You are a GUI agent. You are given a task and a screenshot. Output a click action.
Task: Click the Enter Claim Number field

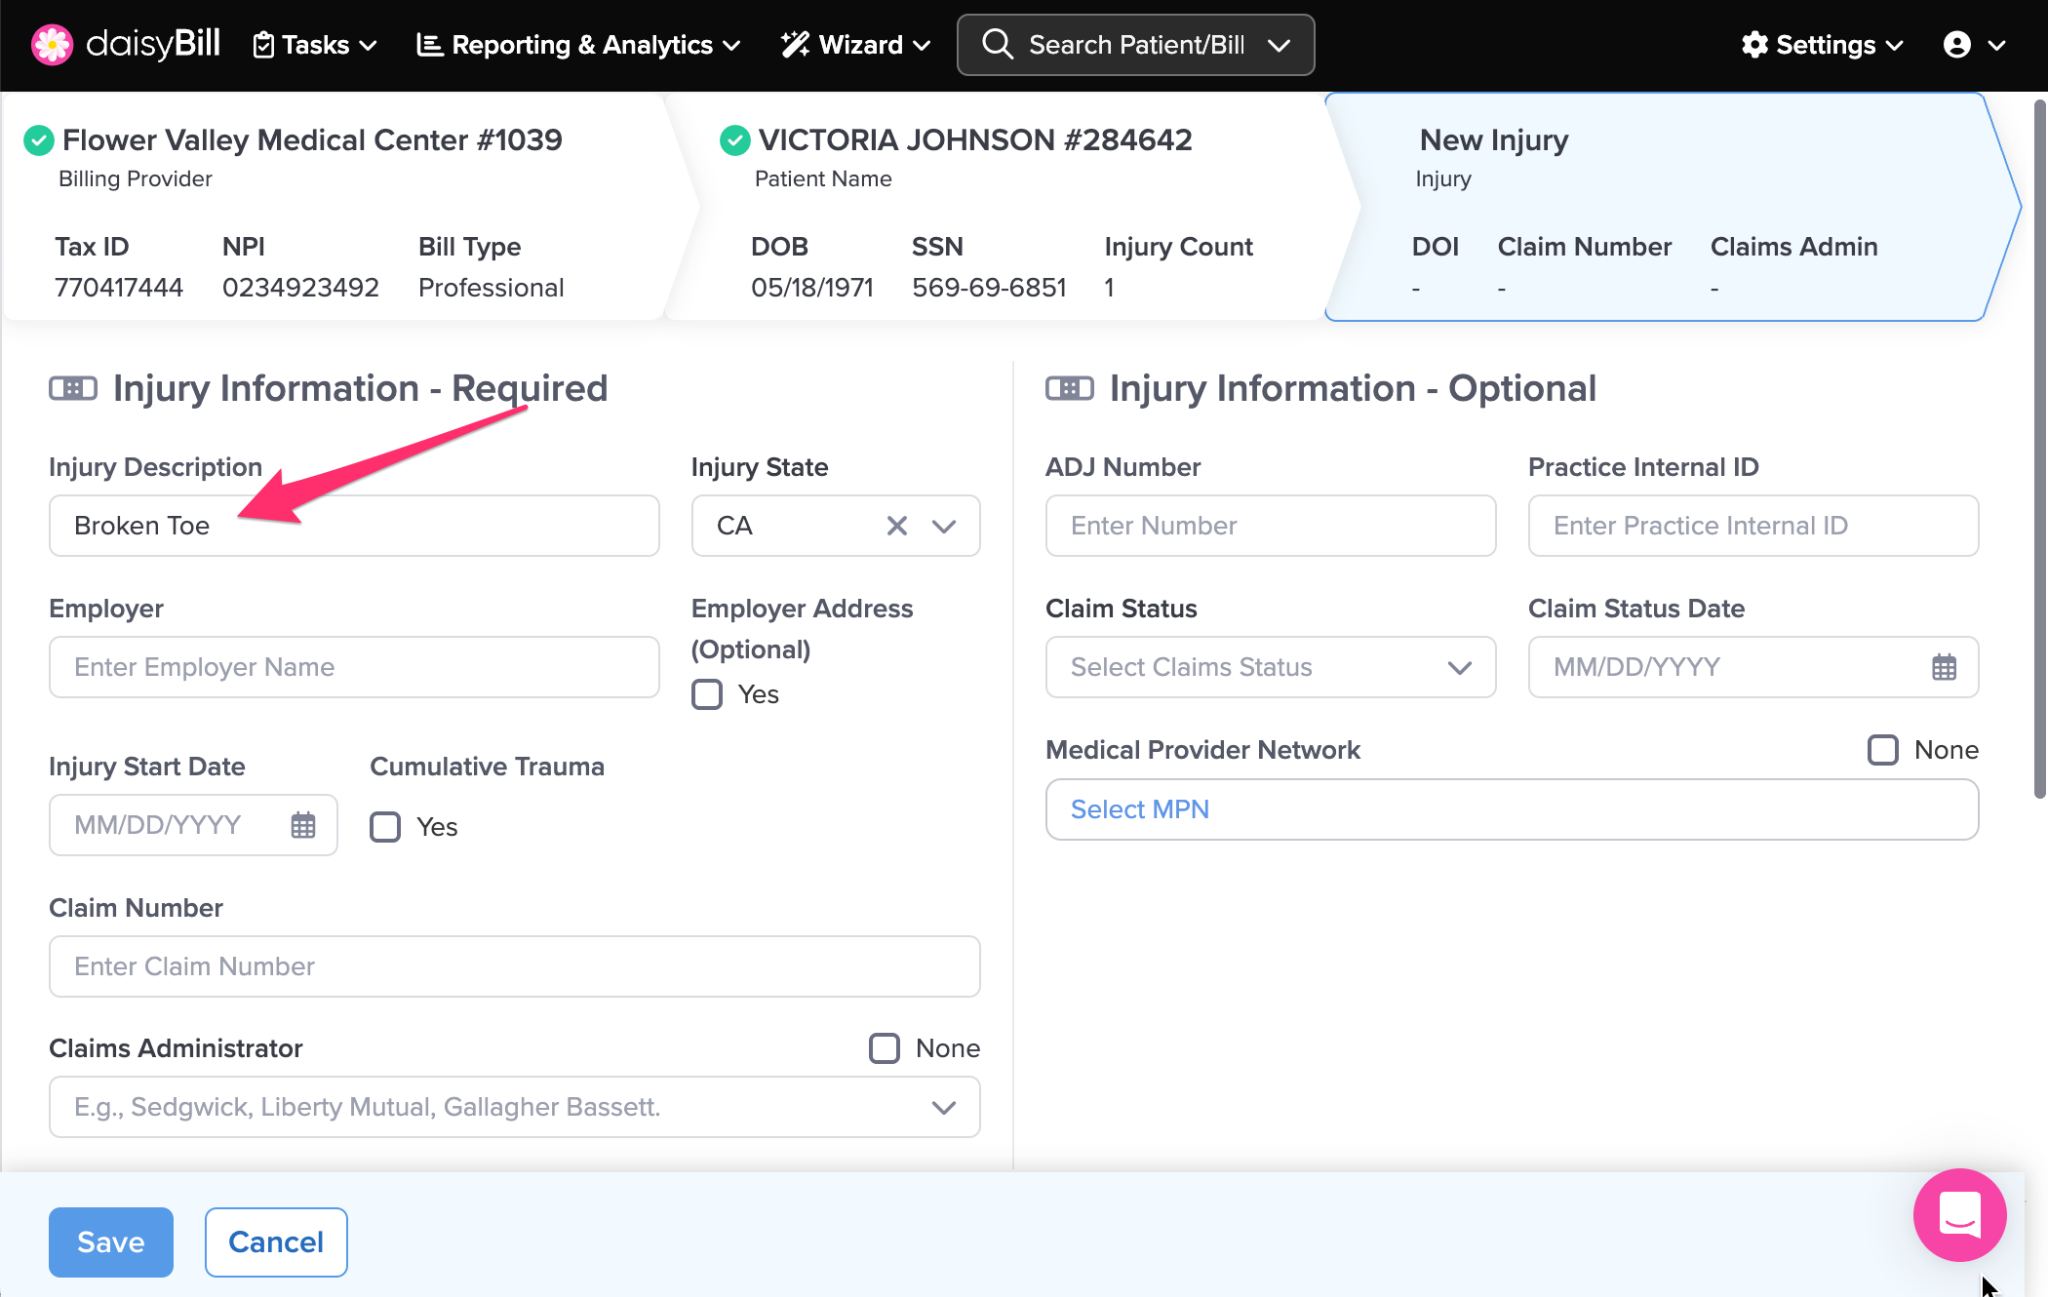click(514, 966)
